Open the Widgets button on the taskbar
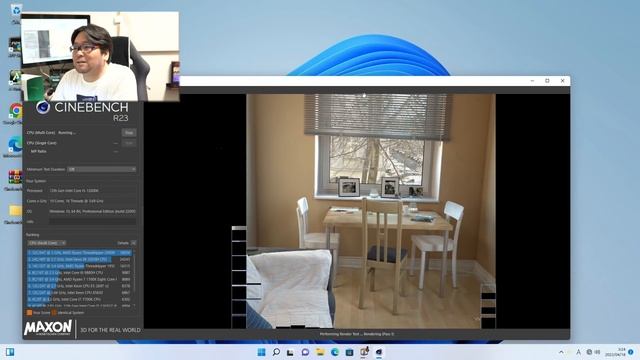The height and width of the screenshot is (360, 640). (x=10, y=352)
